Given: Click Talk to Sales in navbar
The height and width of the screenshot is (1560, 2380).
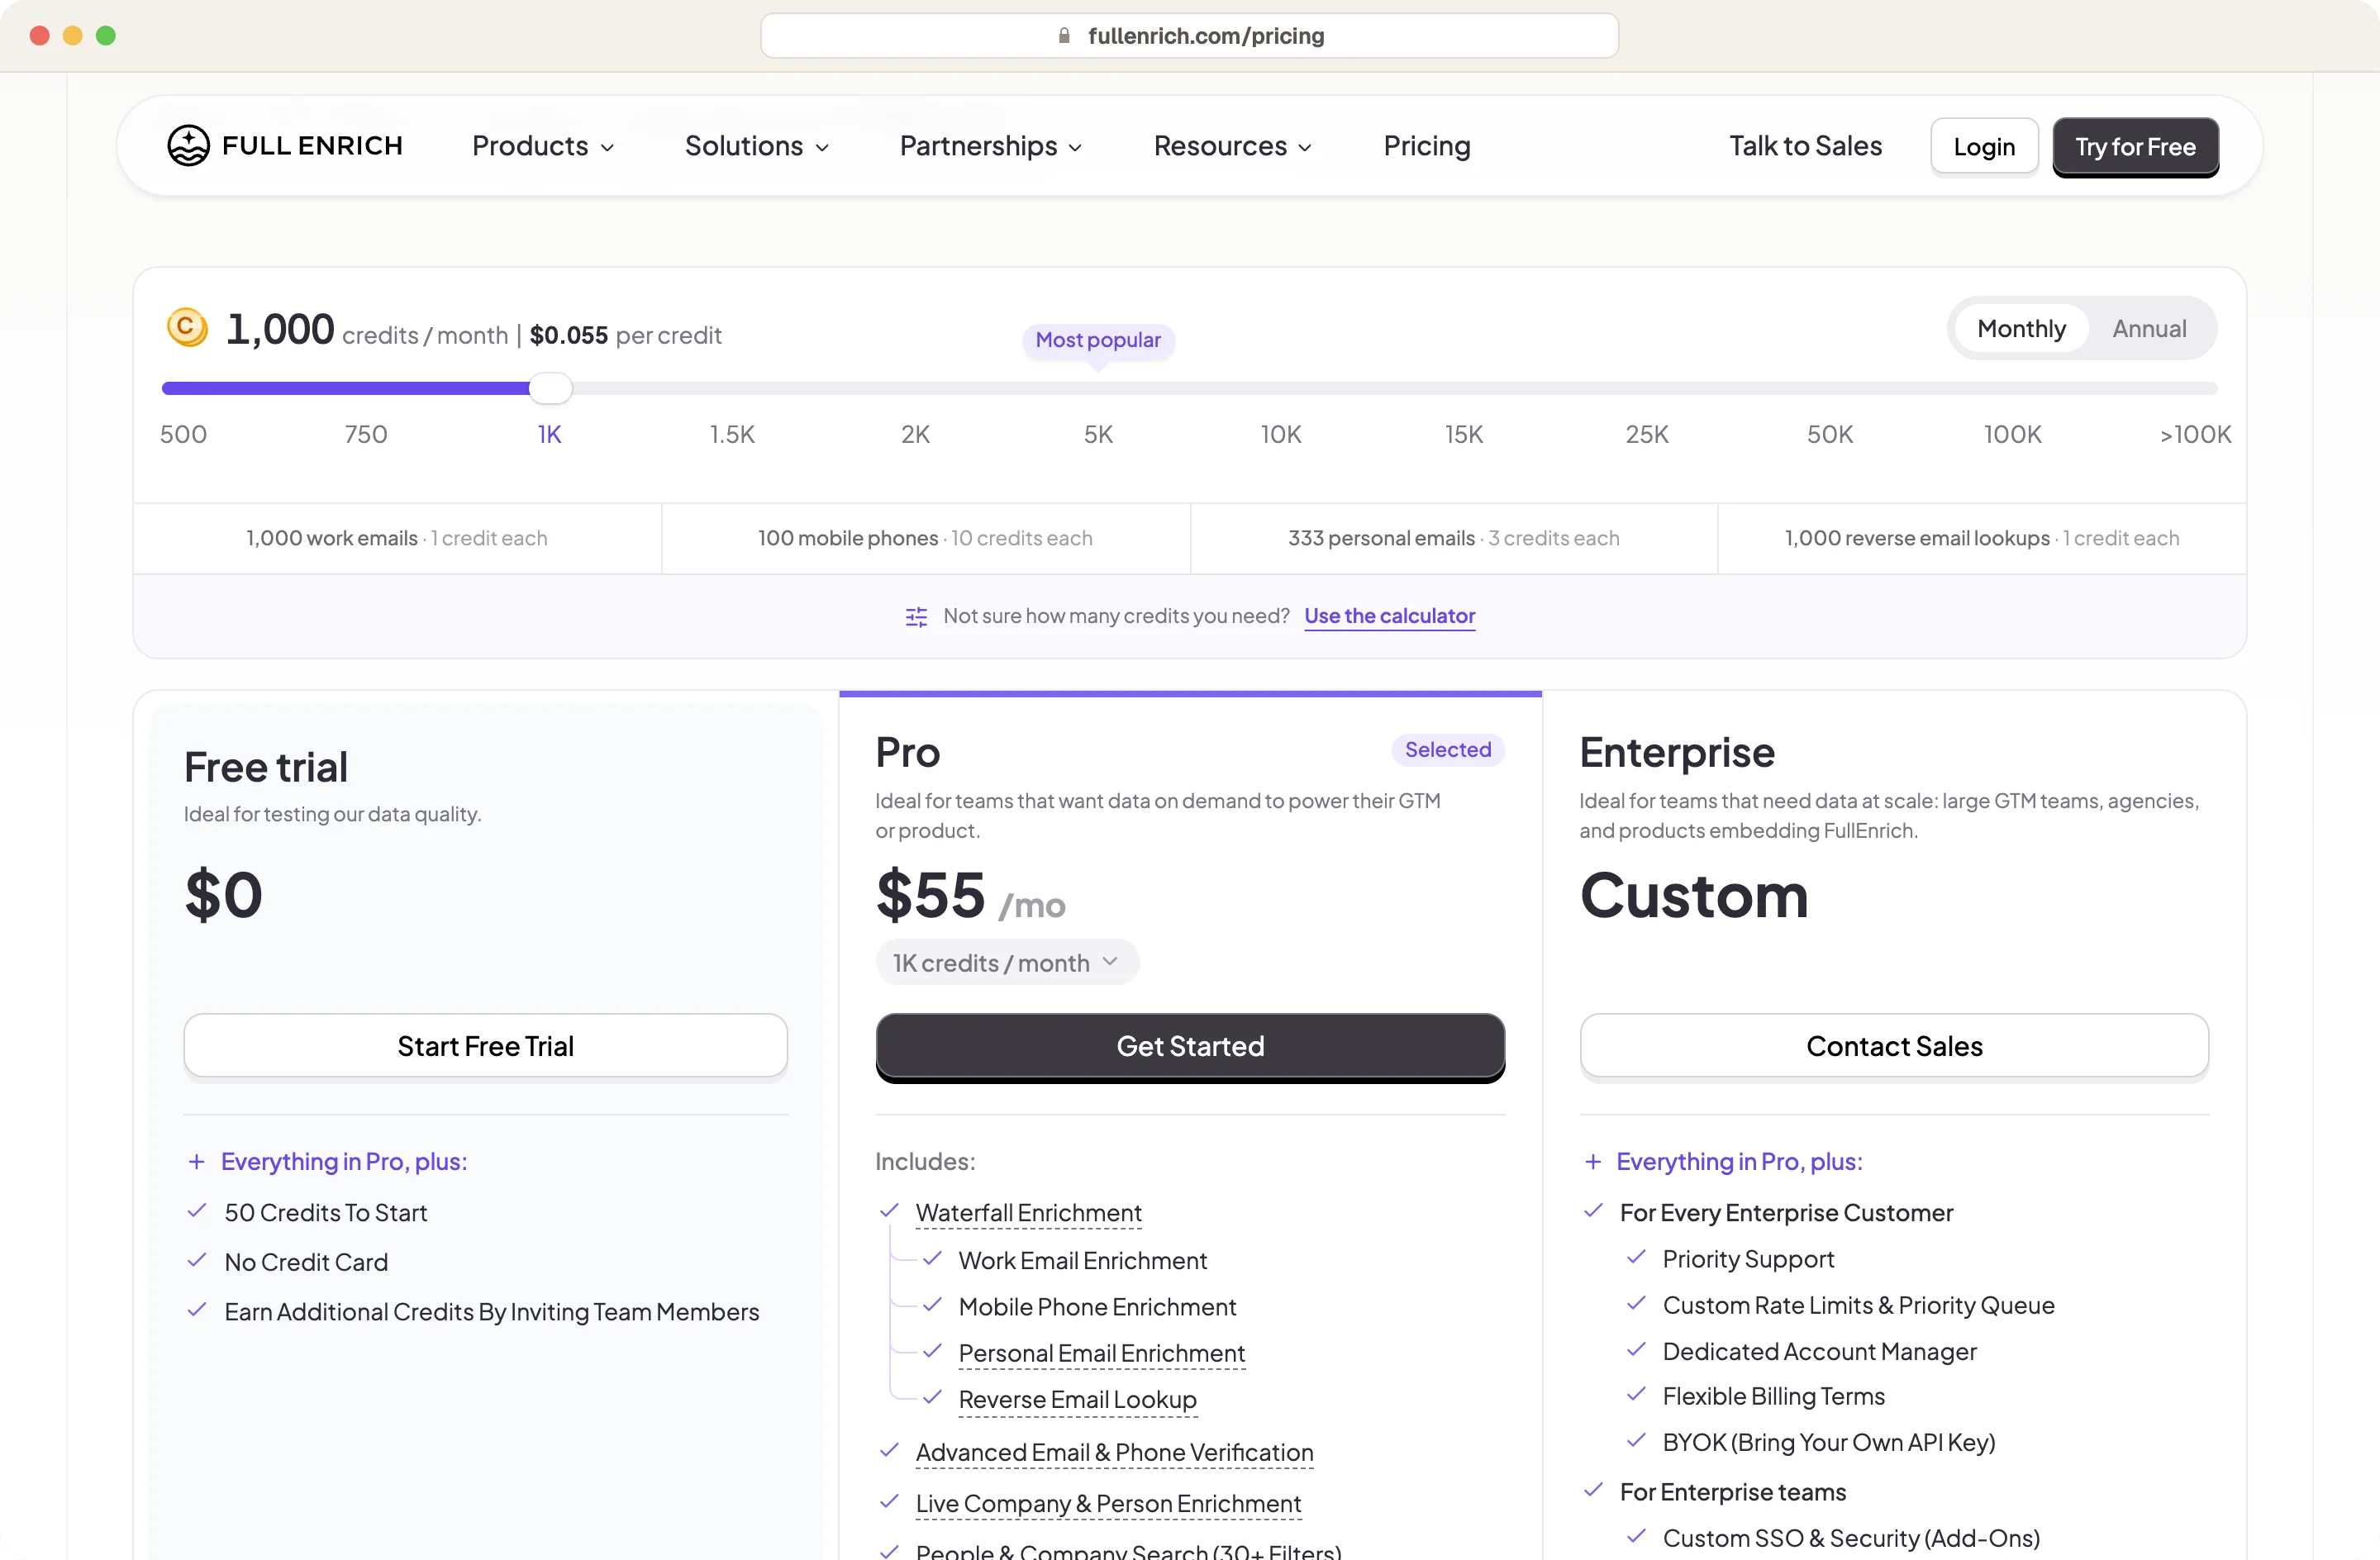Looking at the screenshot, I should pos(1805,146).
